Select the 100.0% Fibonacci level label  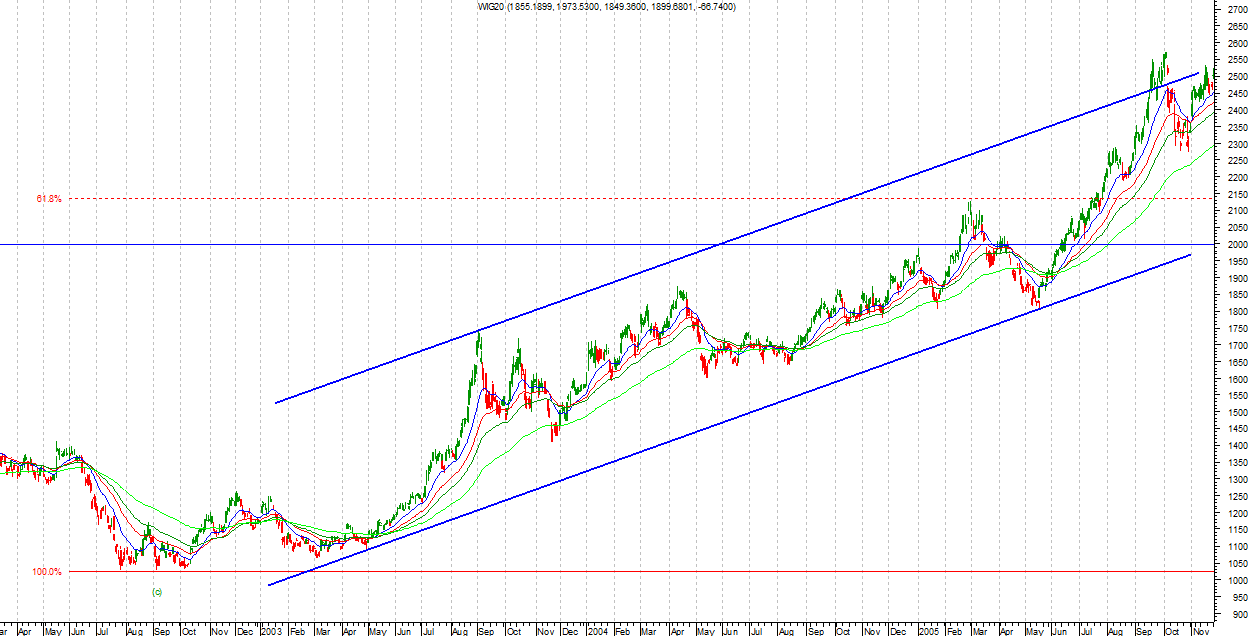[x=47, y=572]
